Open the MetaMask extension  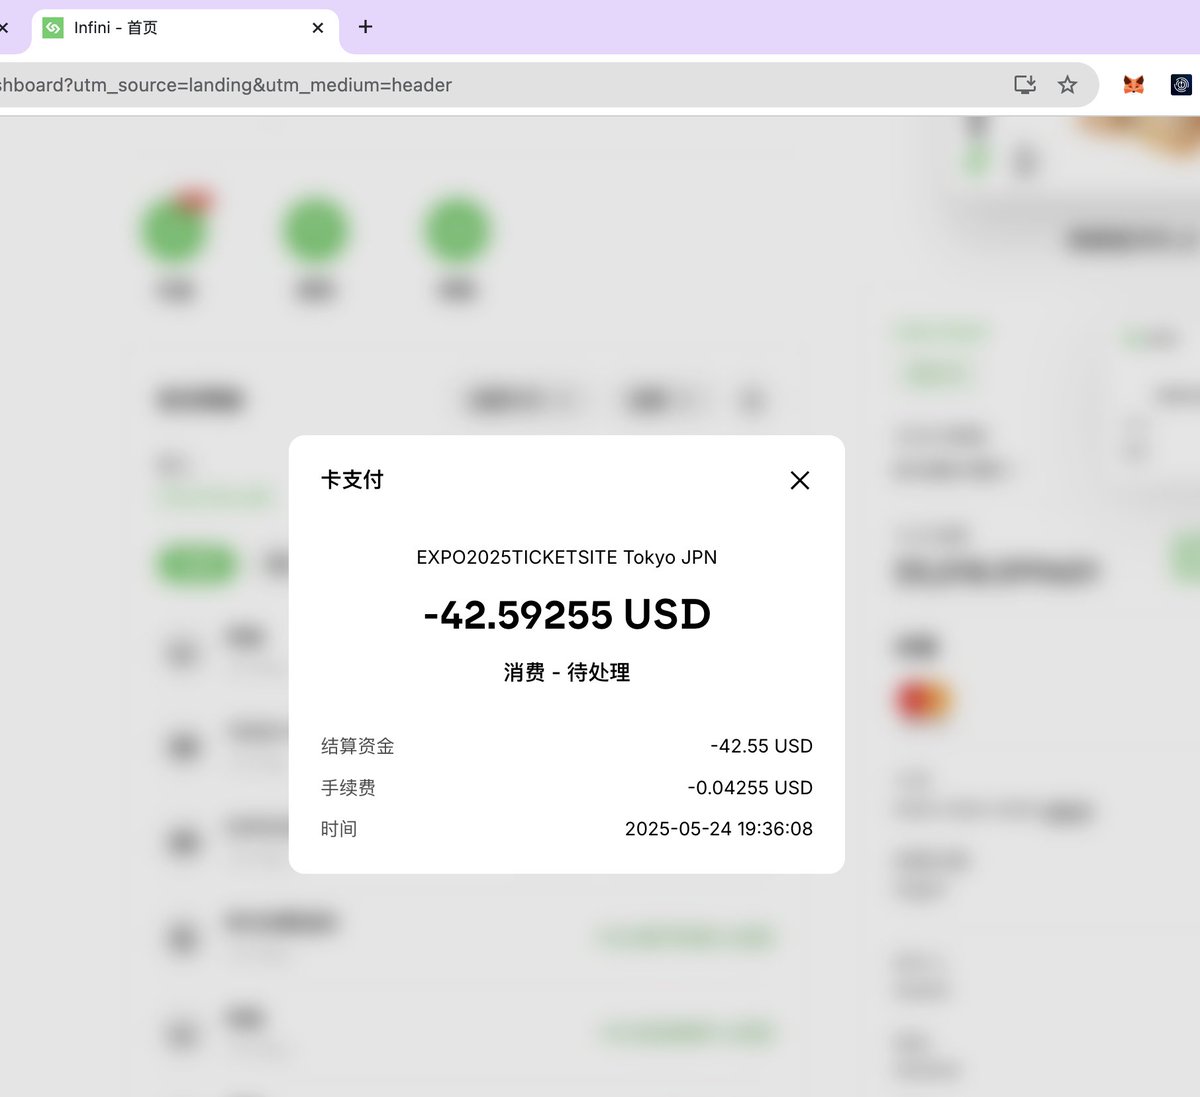tap(1132, 85)
